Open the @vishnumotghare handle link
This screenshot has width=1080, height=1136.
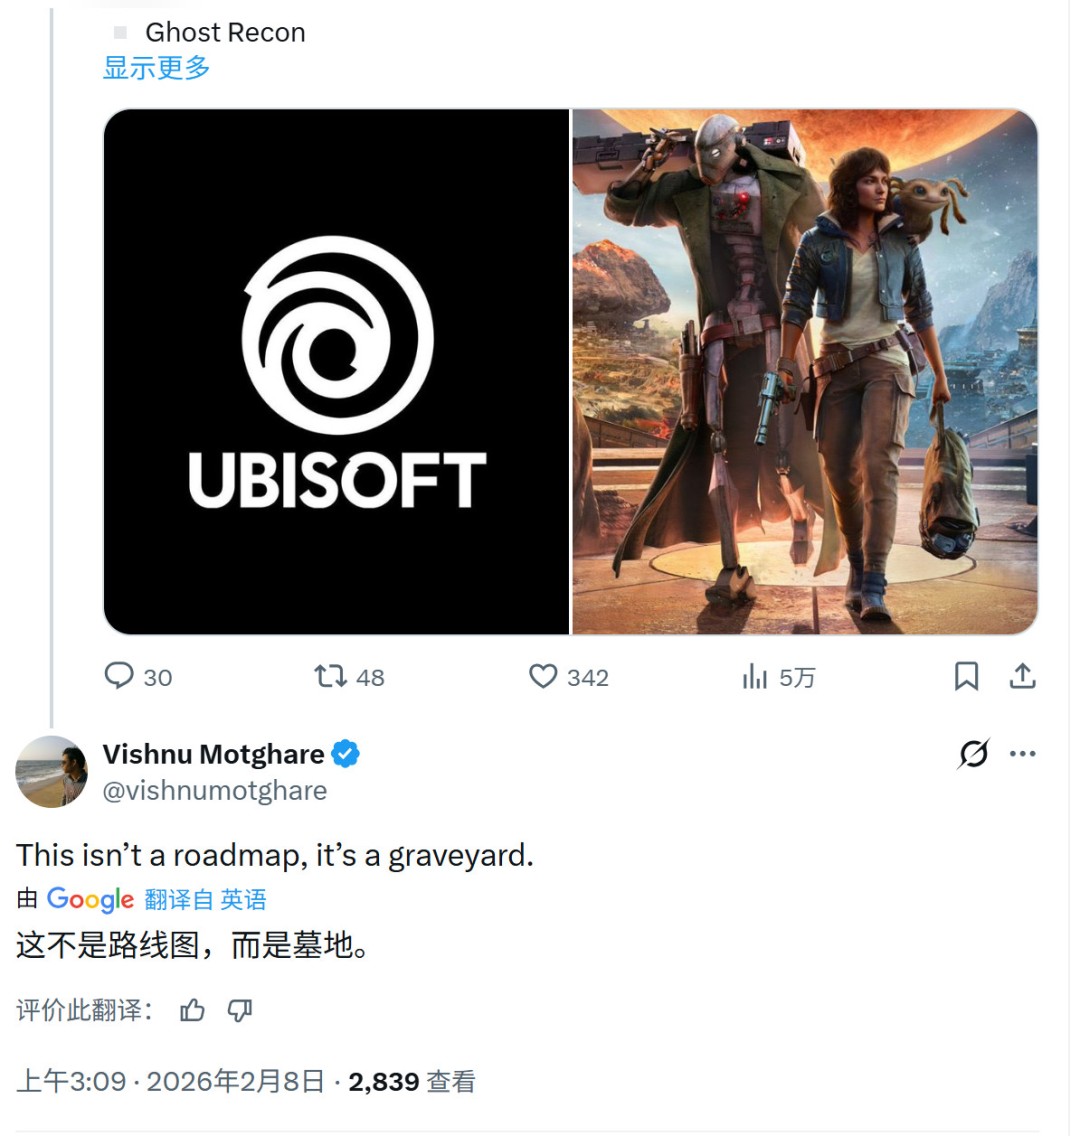215,790
